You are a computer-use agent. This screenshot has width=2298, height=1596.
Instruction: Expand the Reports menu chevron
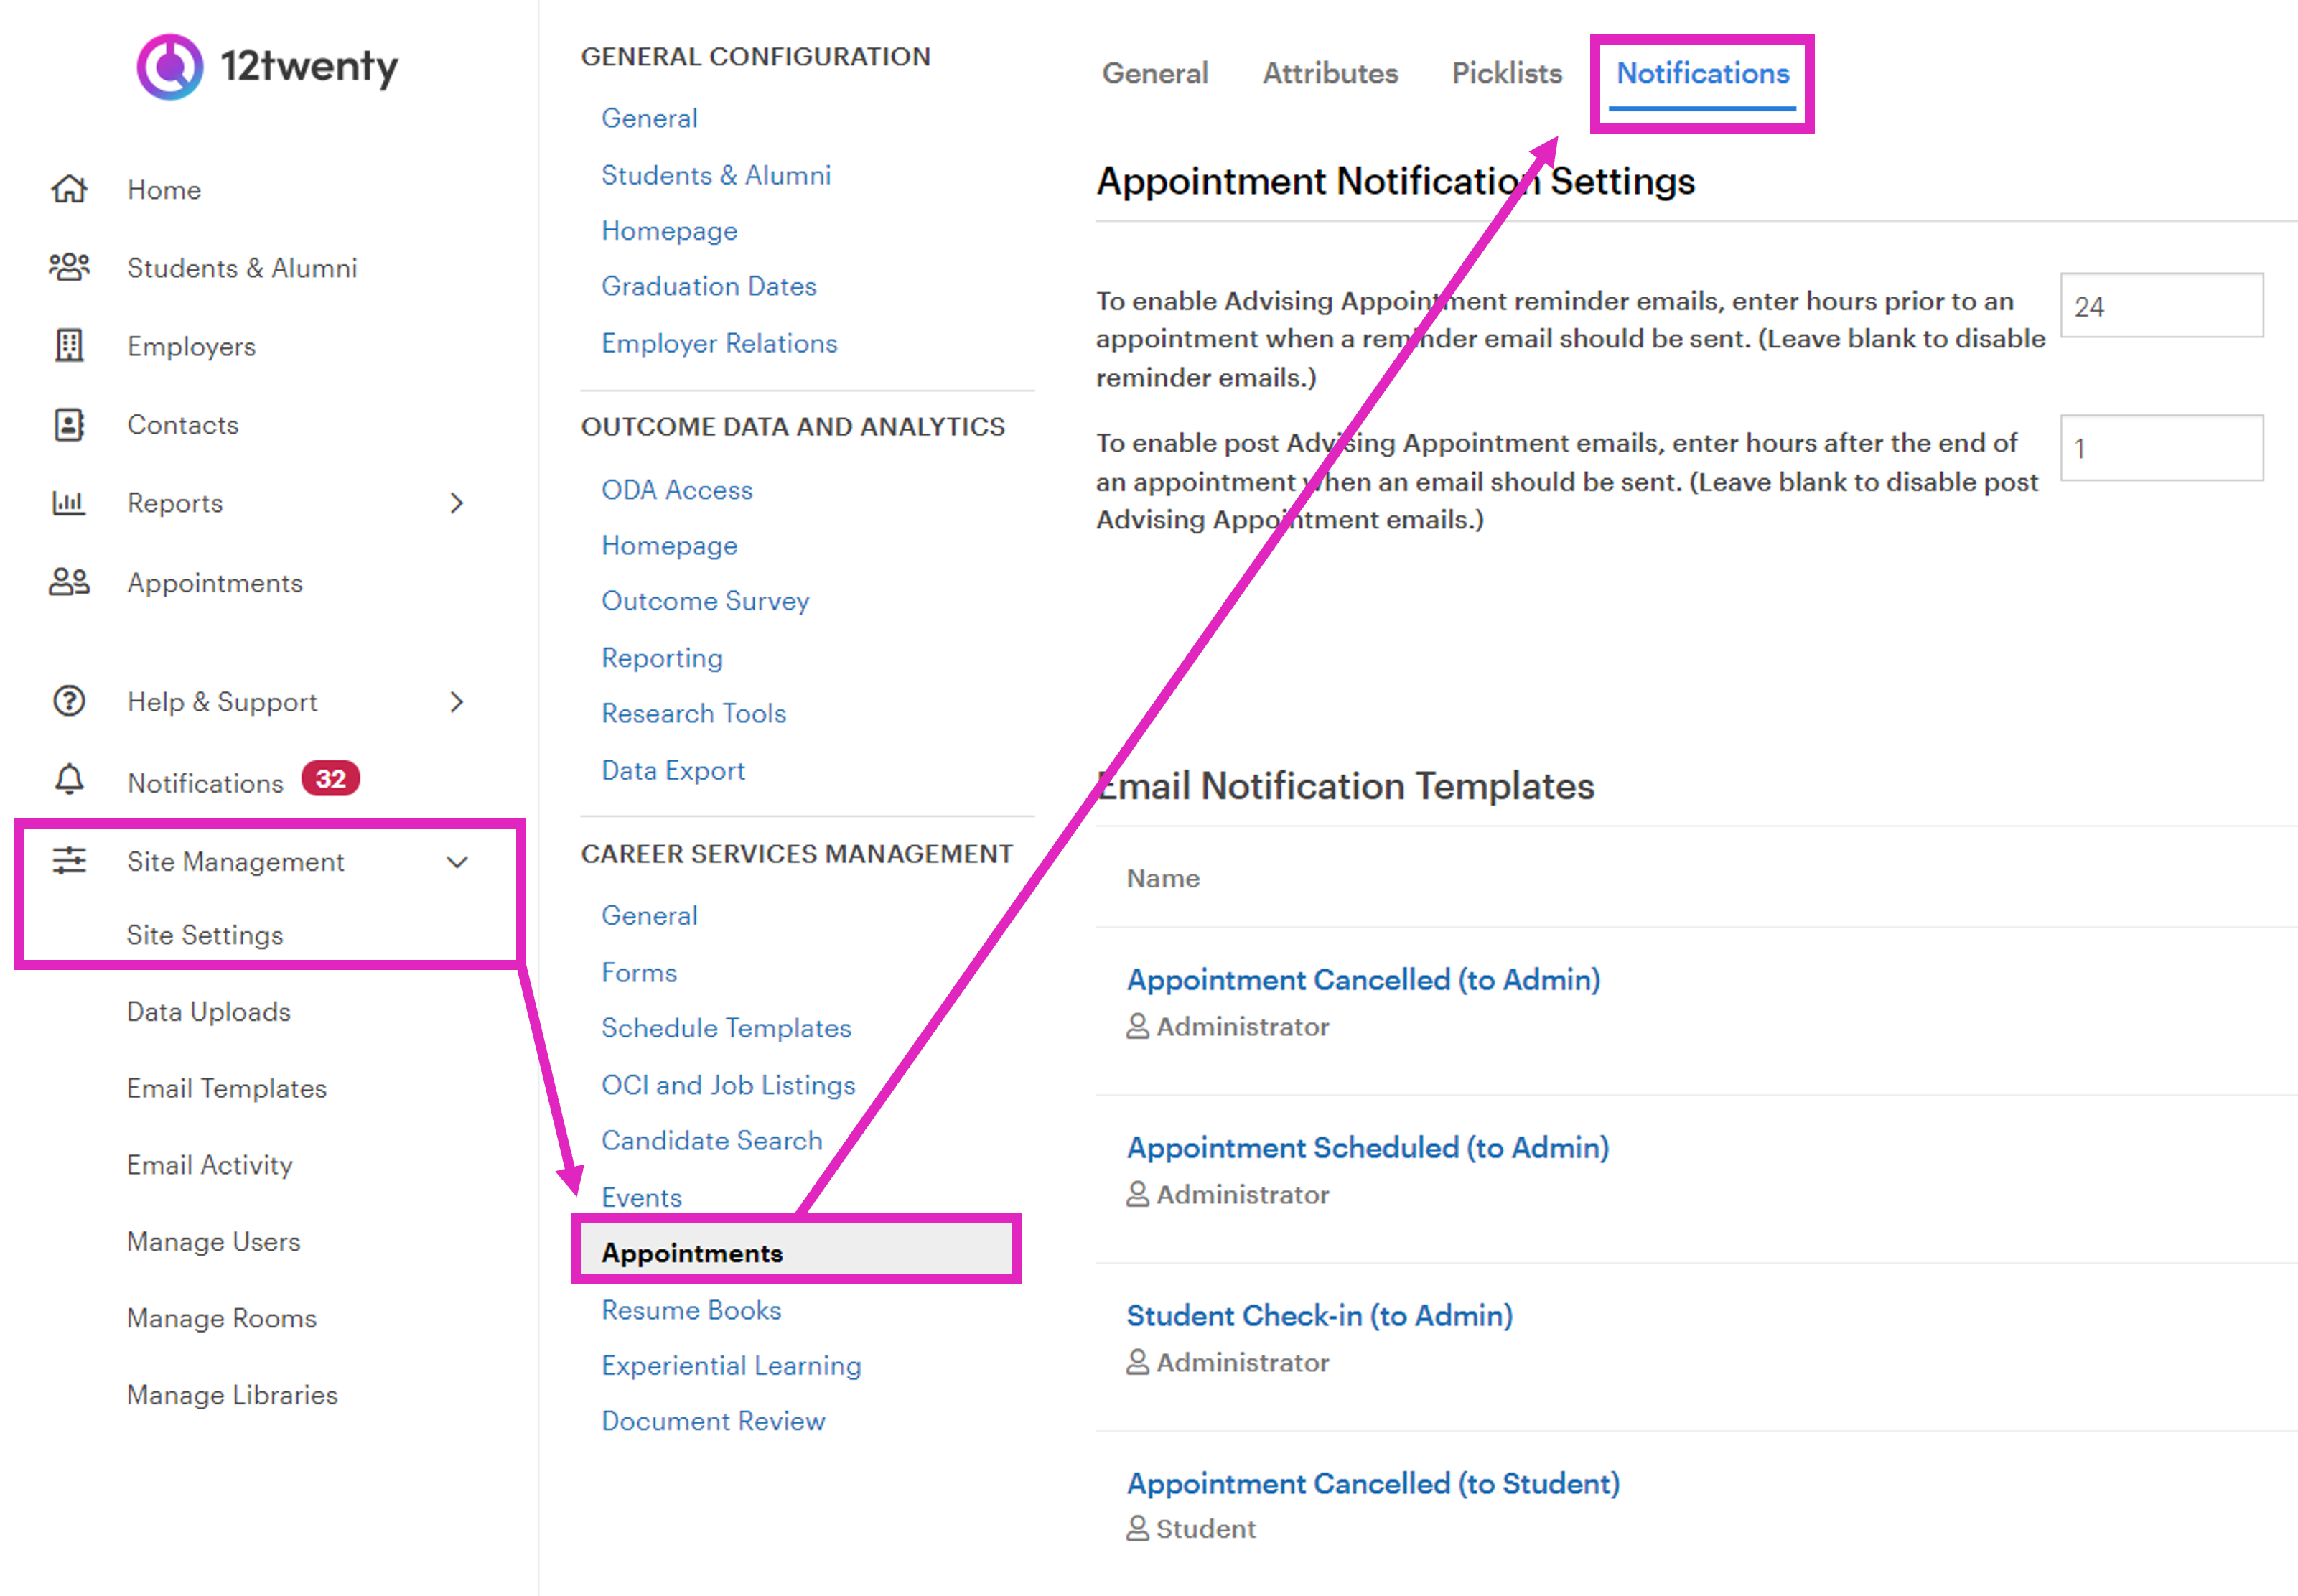coord(458,503)
